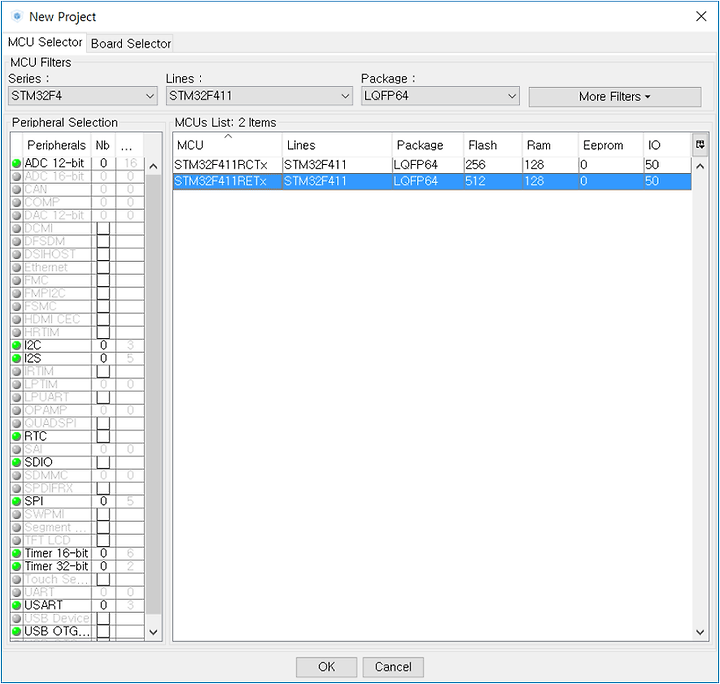Click the USART Nb value field

tap(103, 605)
